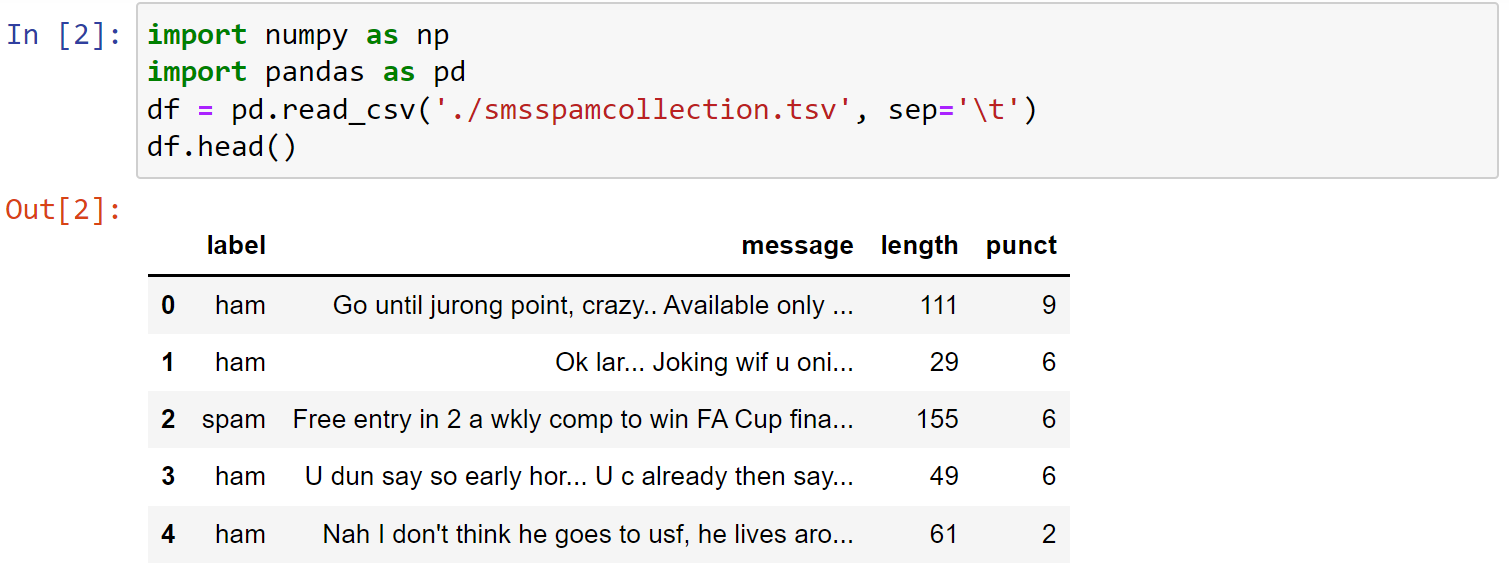Place cursor in the import numpy line
The image size is (1509, 568).
tap(298, 35)
